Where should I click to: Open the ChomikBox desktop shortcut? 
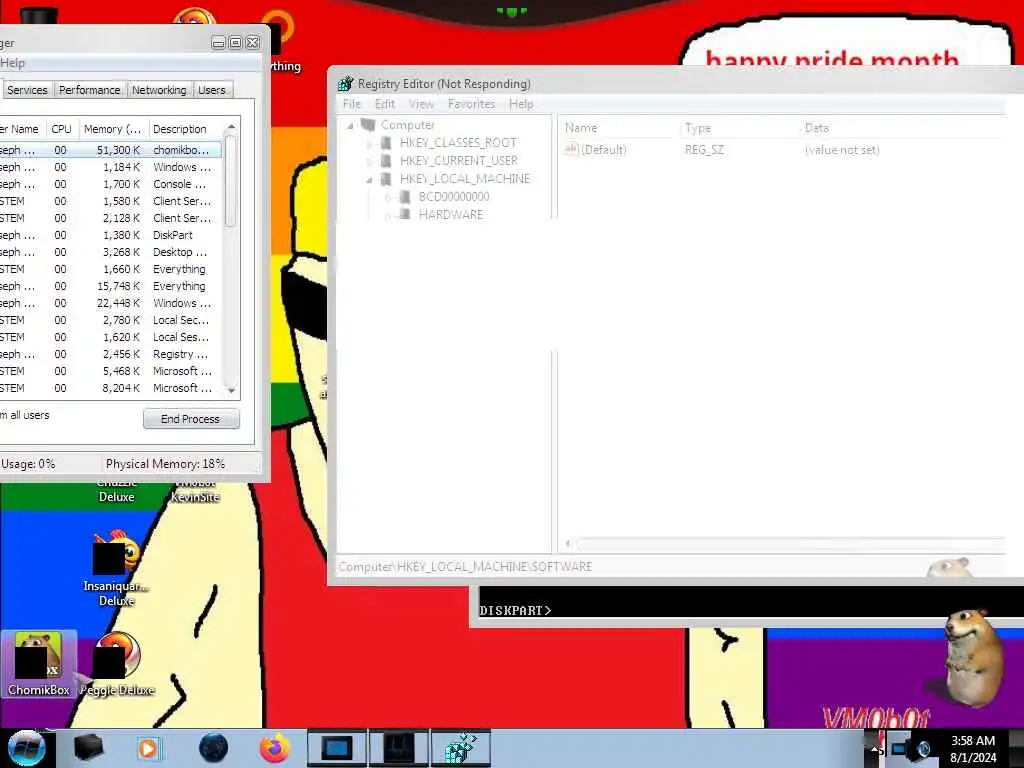click(39, 664)
